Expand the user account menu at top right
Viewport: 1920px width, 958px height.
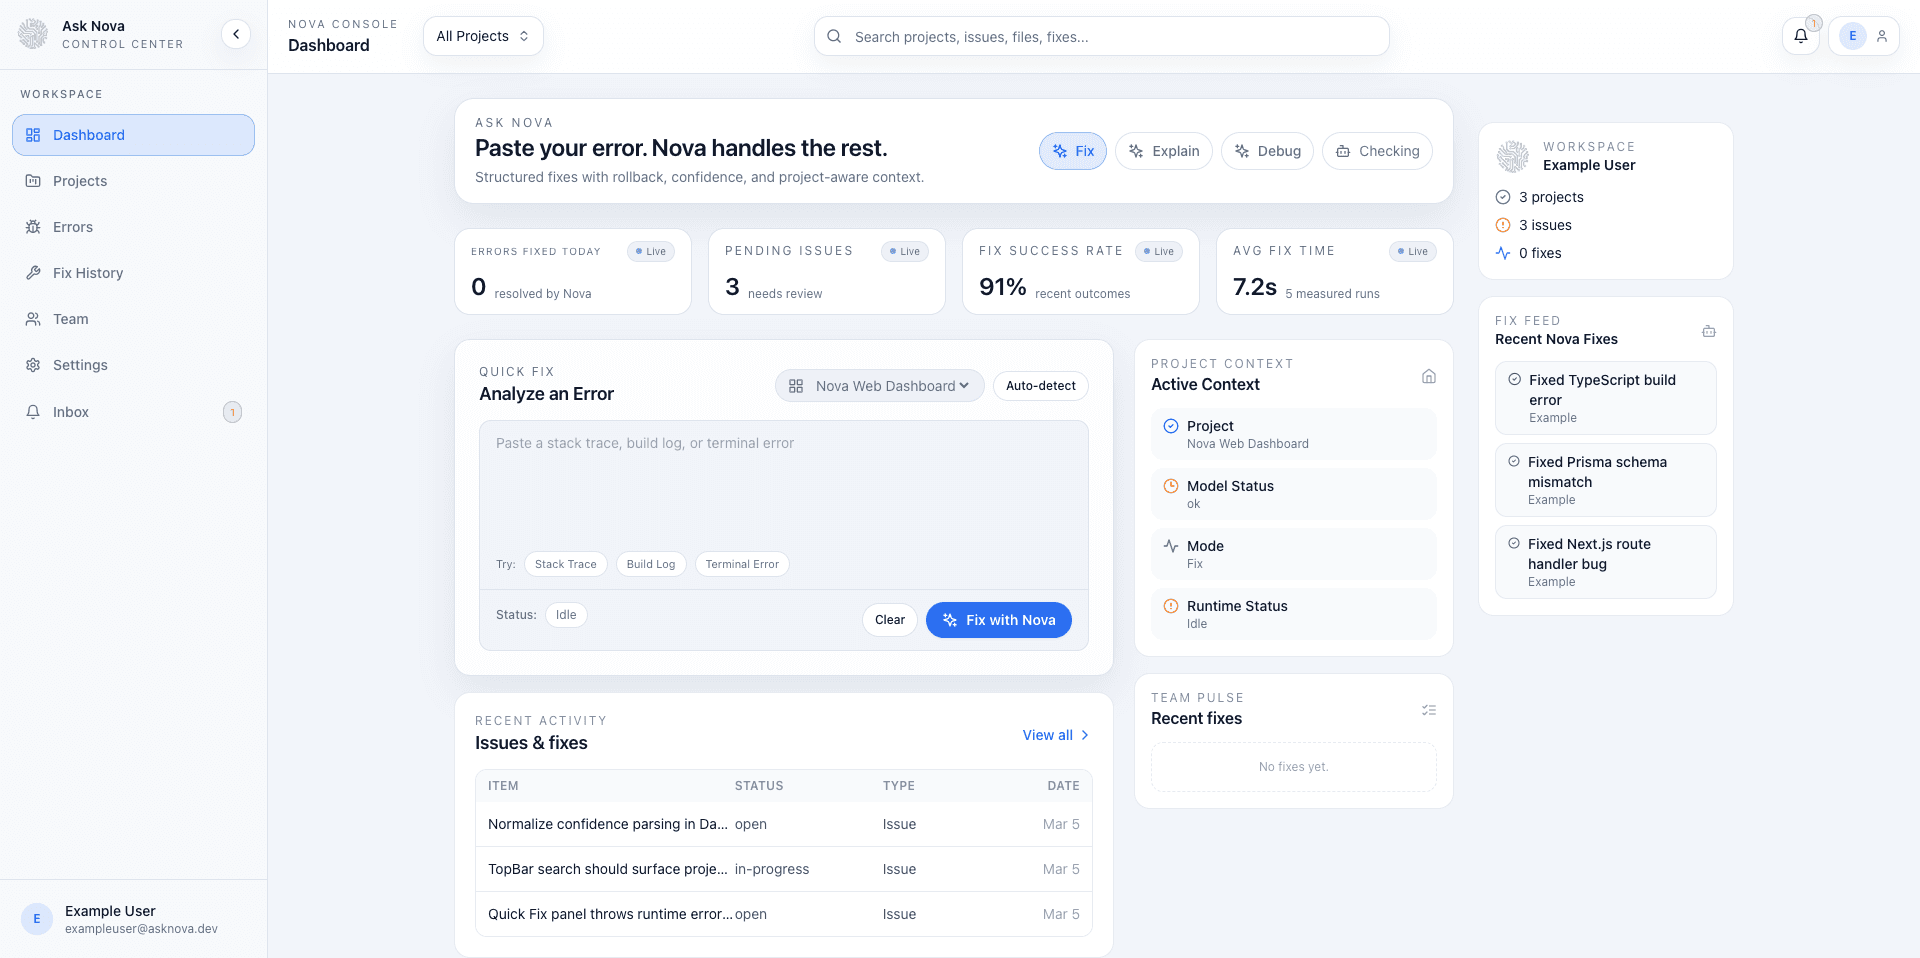click(x=1864, y=36)
